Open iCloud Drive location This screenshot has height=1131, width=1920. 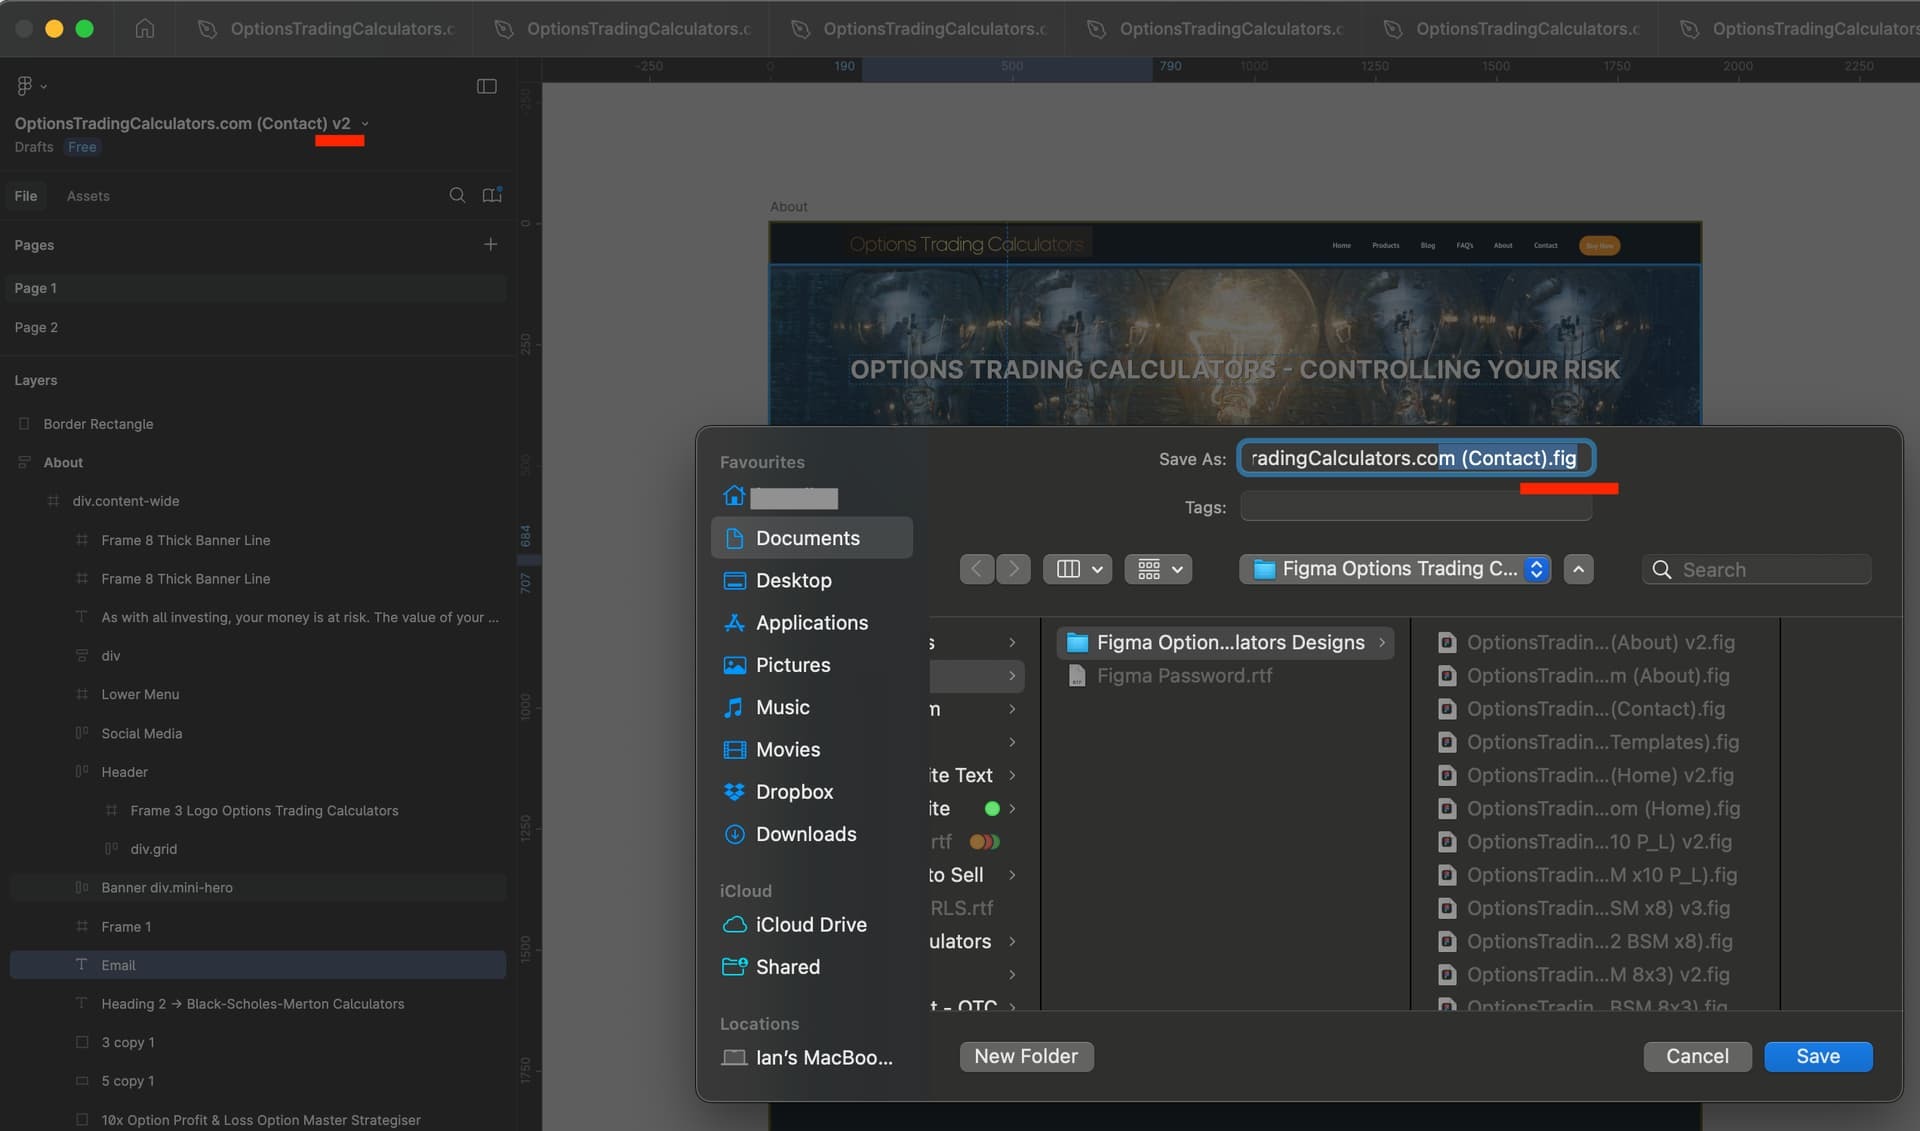(812, 925)
